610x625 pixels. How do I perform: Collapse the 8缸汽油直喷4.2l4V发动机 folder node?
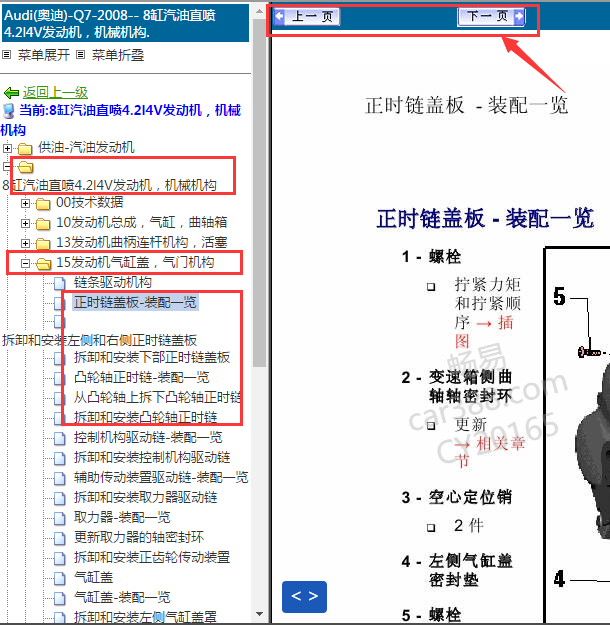coord(7,166)
